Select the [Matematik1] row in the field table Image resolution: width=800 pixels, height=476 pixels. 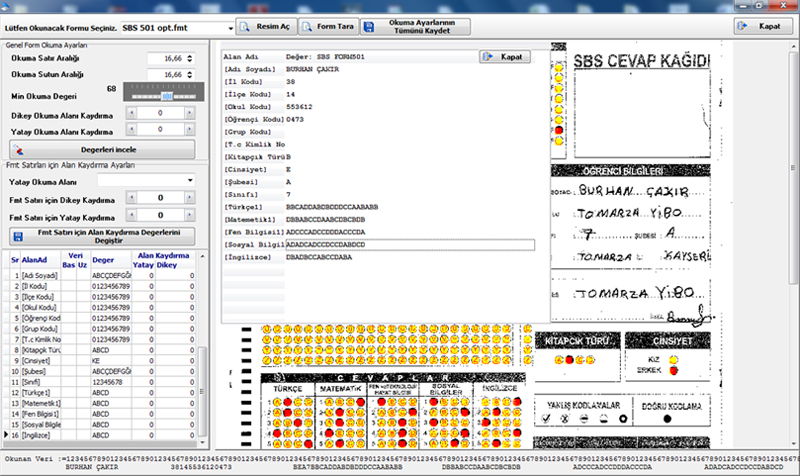click(x=99, y=404)
